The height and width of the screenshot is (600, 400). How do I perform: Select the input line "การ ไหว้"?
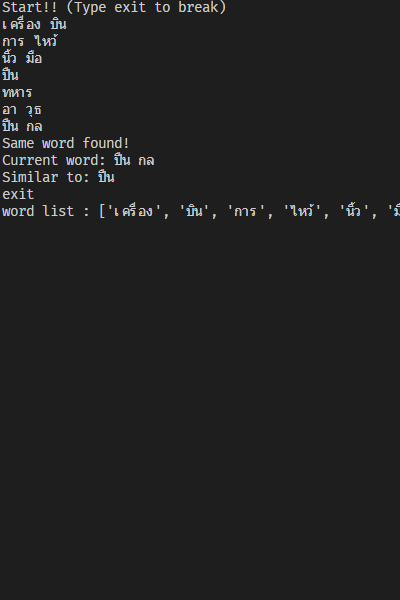coord(29,41)
